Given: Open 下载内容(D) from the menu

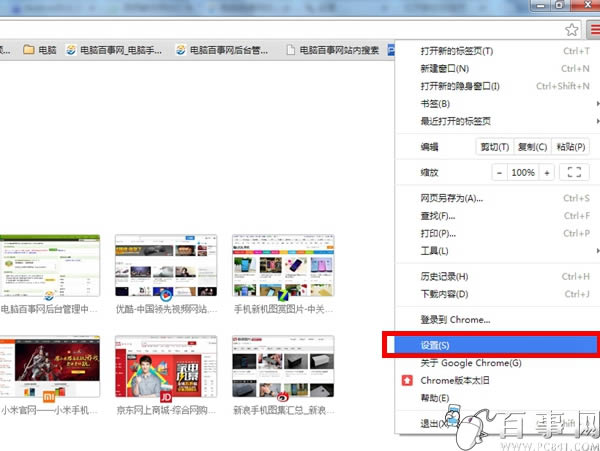Looking at the screenshot, I should 497,294.
